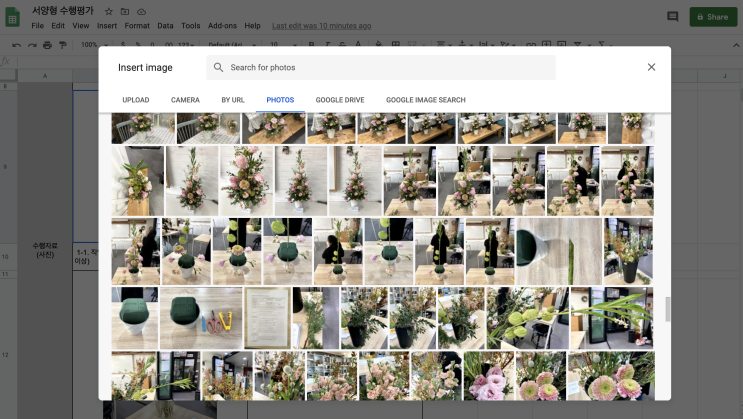Image resolution: width=743 pixels, height=419 pixels.
Task: Select arrangement photo on wooden stand with bamboo leaves
Action: (x=137, y=181)
